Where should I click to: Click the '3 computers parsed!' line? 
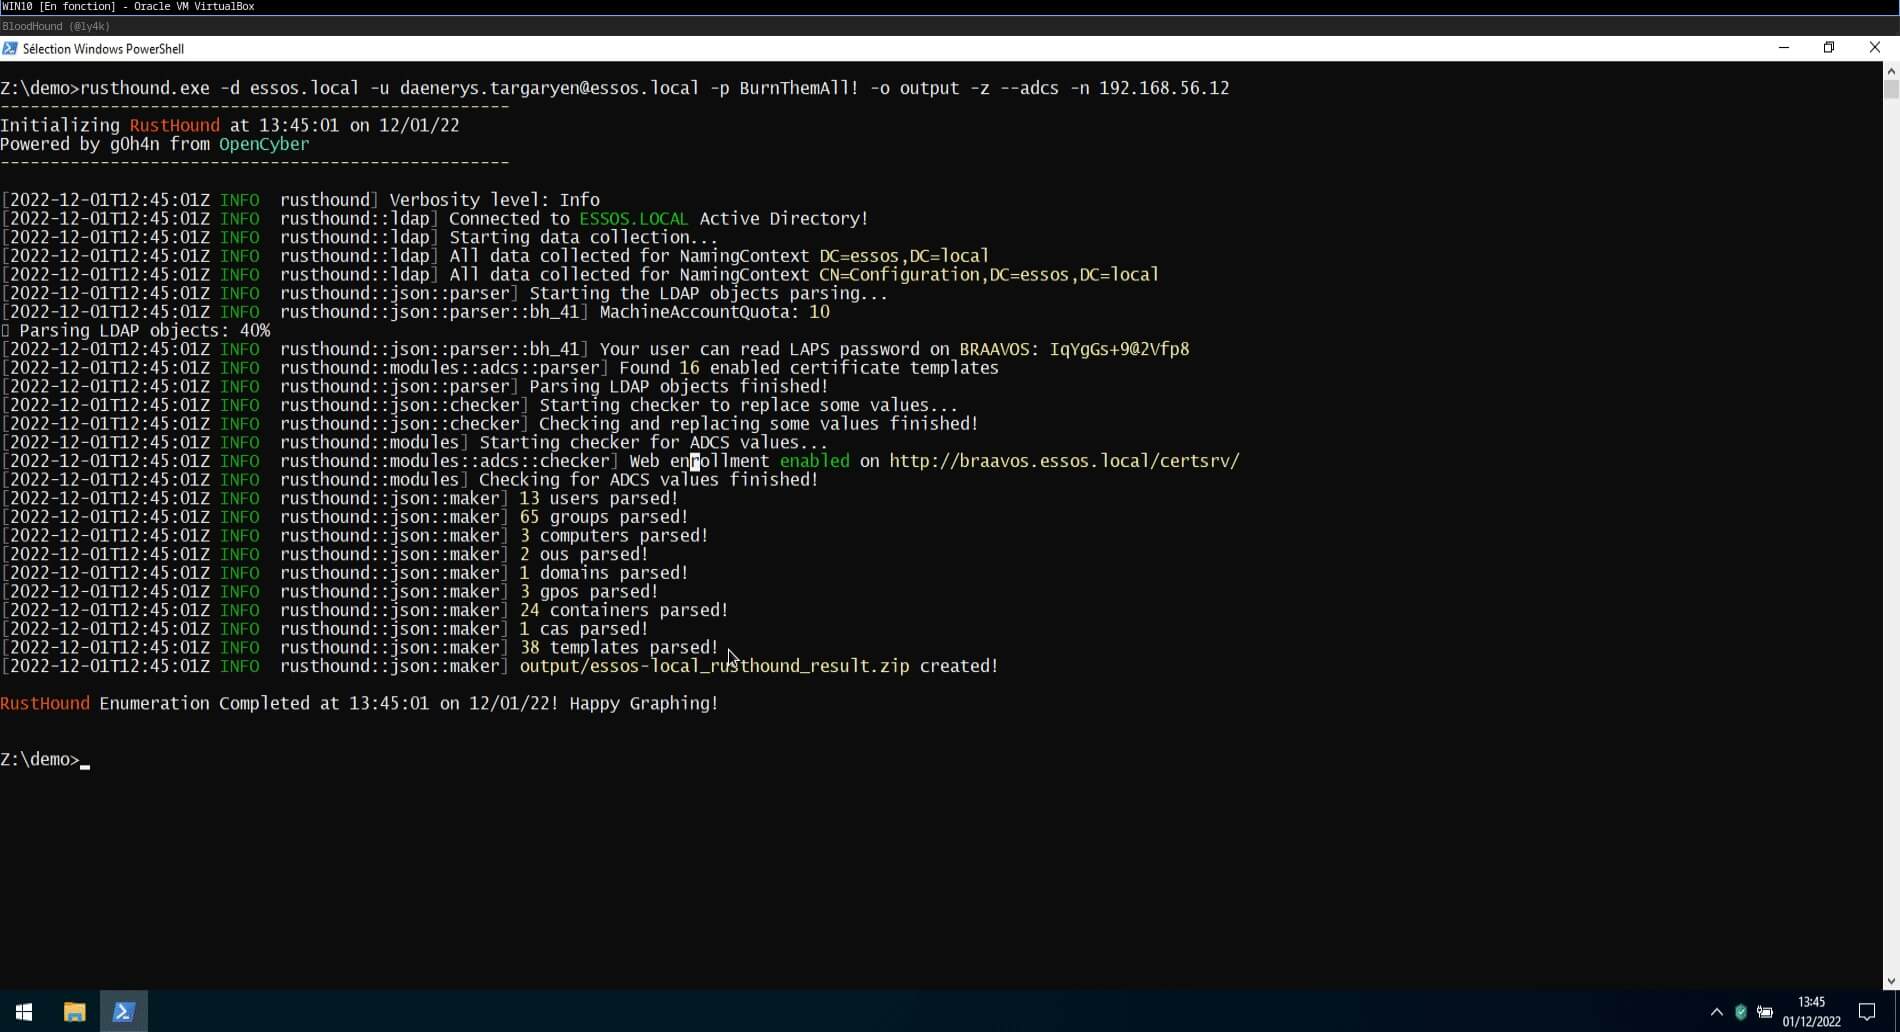614,536
